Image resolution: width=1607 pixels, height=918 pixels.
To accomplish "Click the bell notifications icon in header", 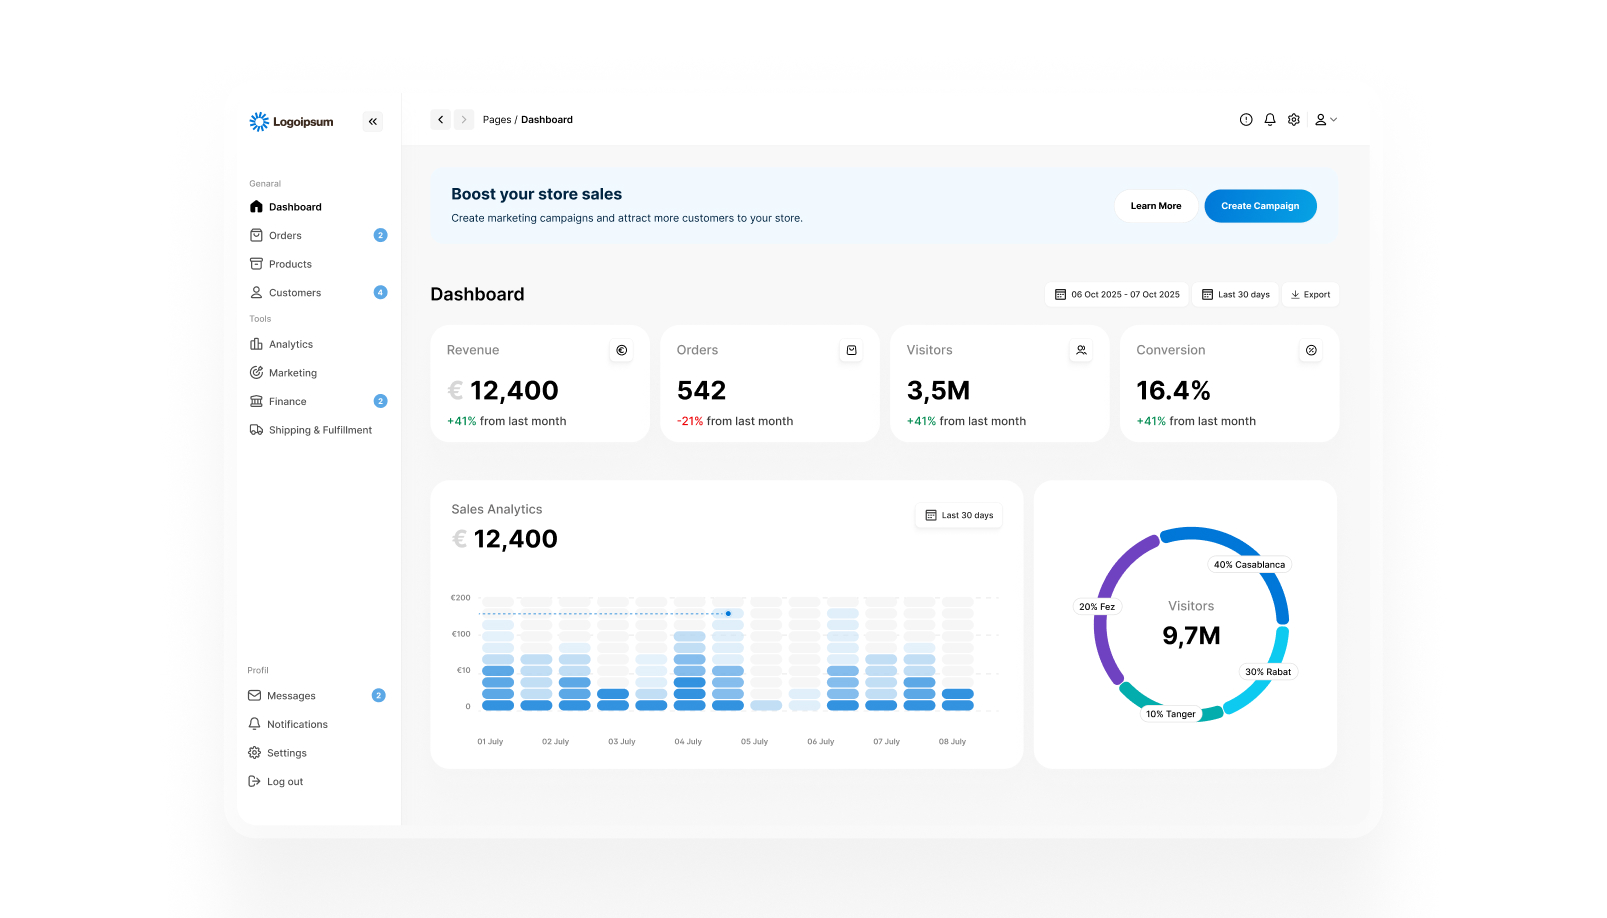I will (x=1270, y=120).
